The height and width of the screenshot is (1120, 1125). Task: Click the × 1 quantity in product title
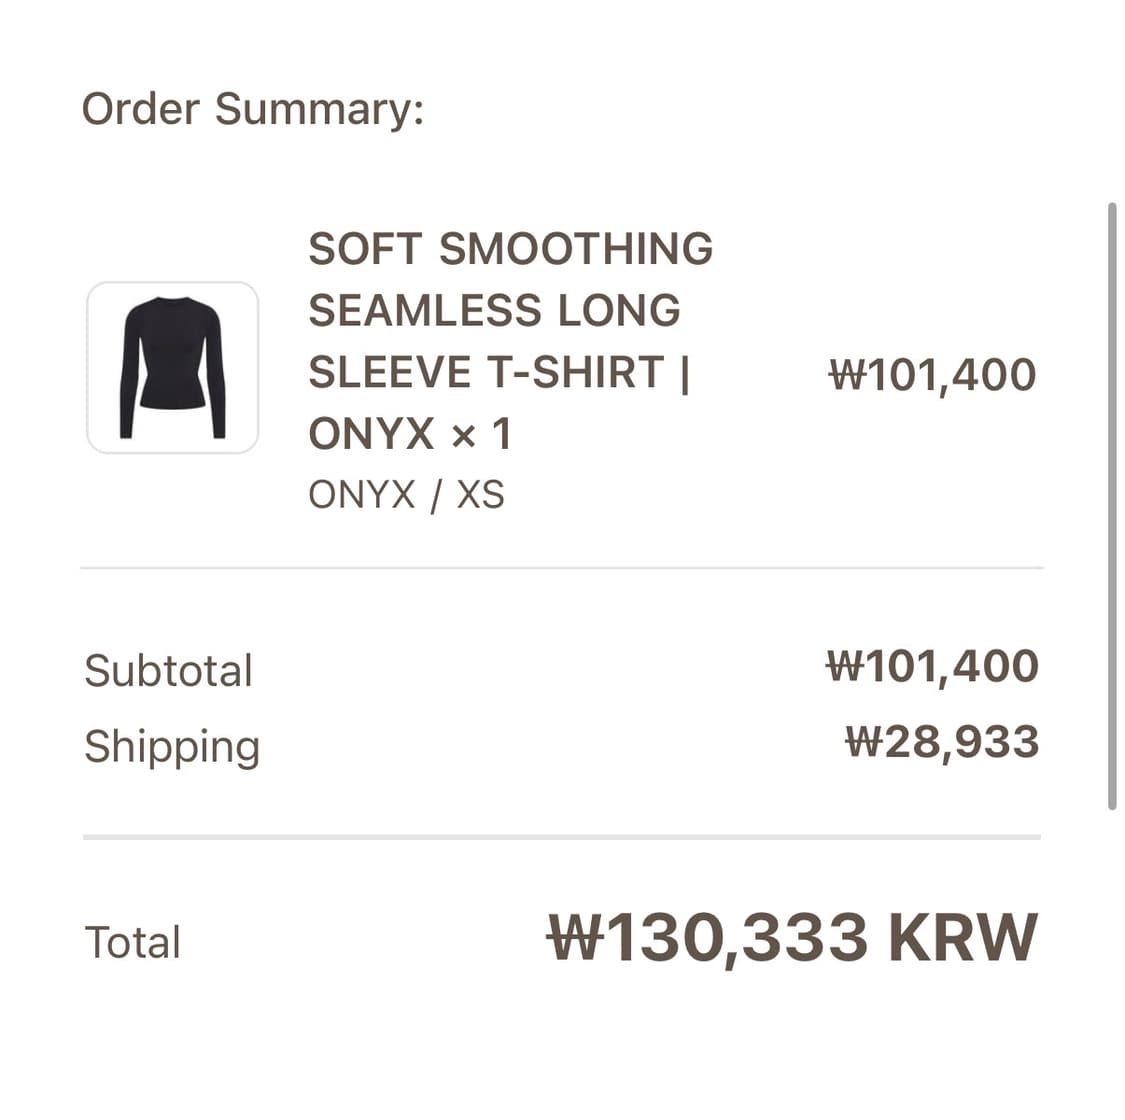point(482,434)
